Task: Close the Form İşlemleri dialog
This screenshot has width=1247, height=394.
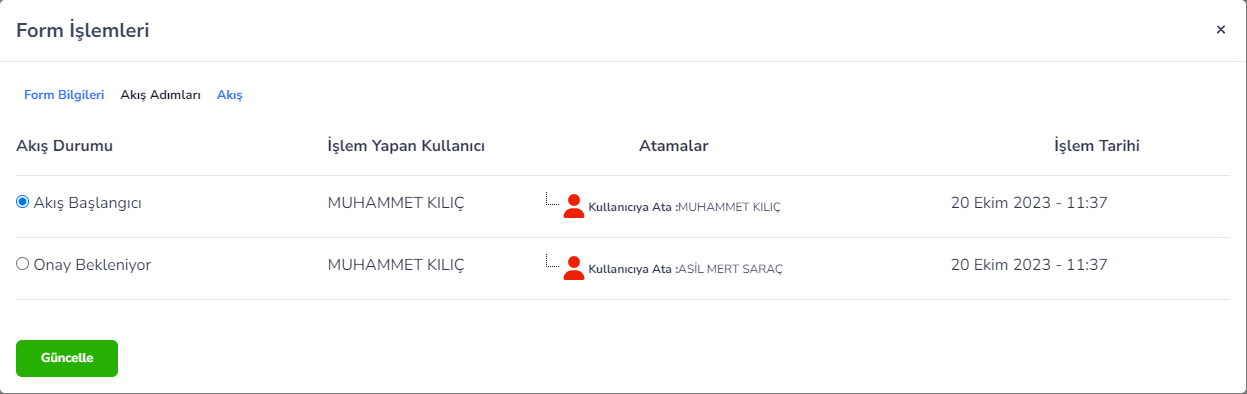Action: pos(1220,30)
